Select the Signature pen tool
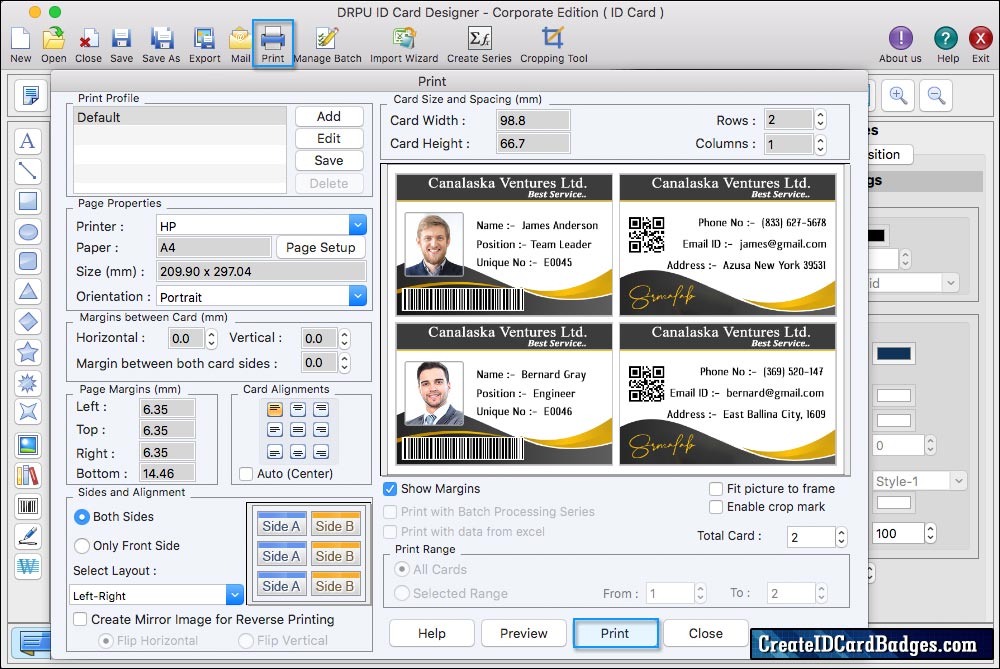The image size is (1000, 669). click(x=27, y=536)
